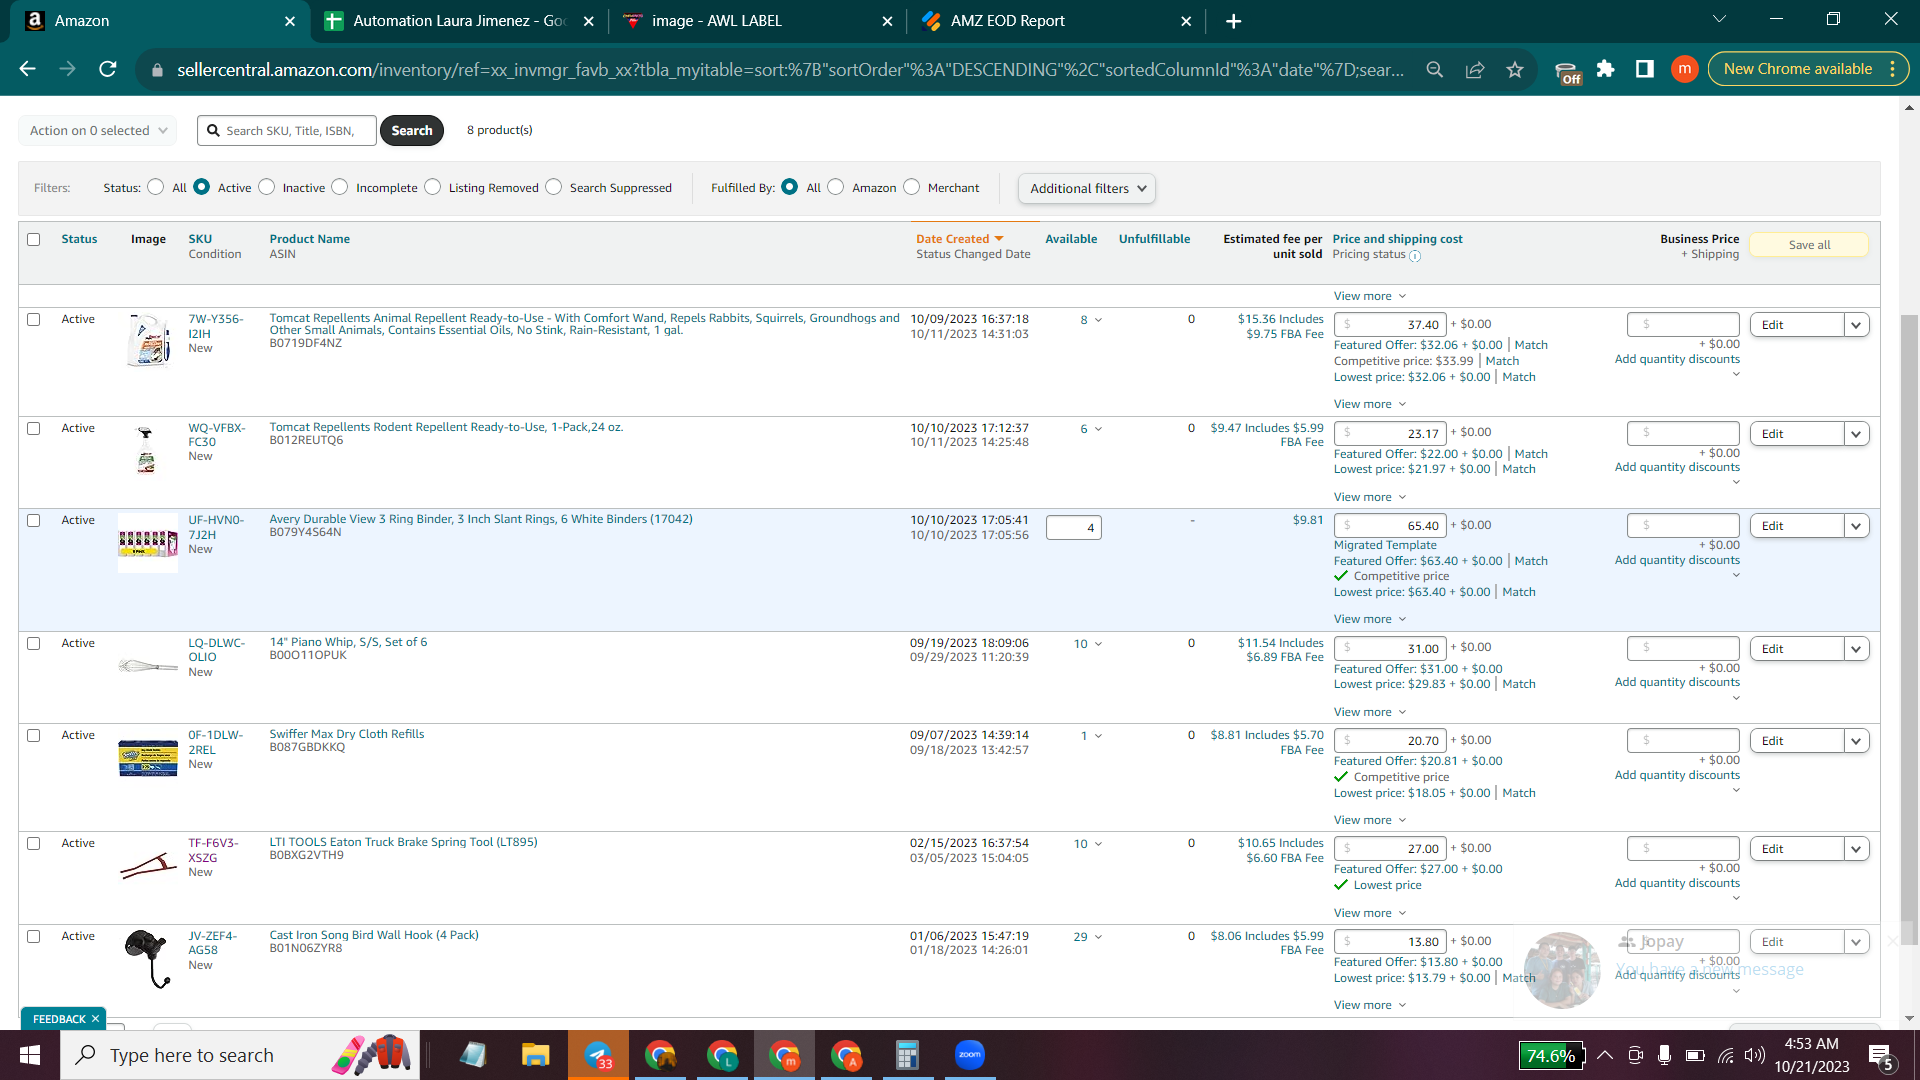Switch to Automation Laura Jimenez tab
The width and height of the screenshot is (1920, 1080).
(460, 21)
